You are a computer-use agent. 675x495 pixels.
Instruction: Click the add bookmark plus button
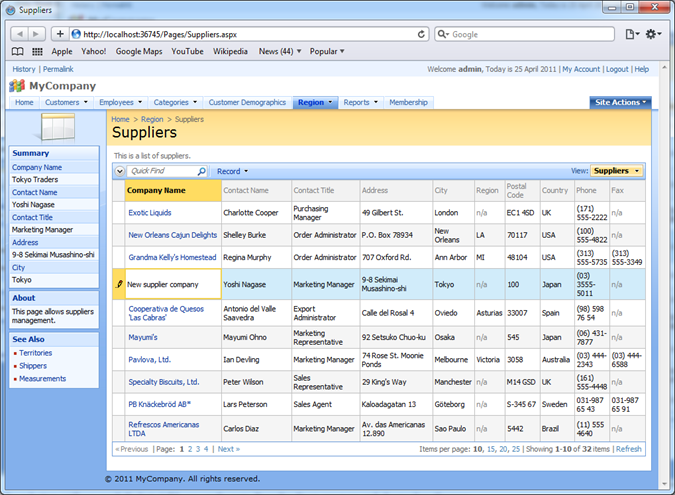tap(60, 34)
